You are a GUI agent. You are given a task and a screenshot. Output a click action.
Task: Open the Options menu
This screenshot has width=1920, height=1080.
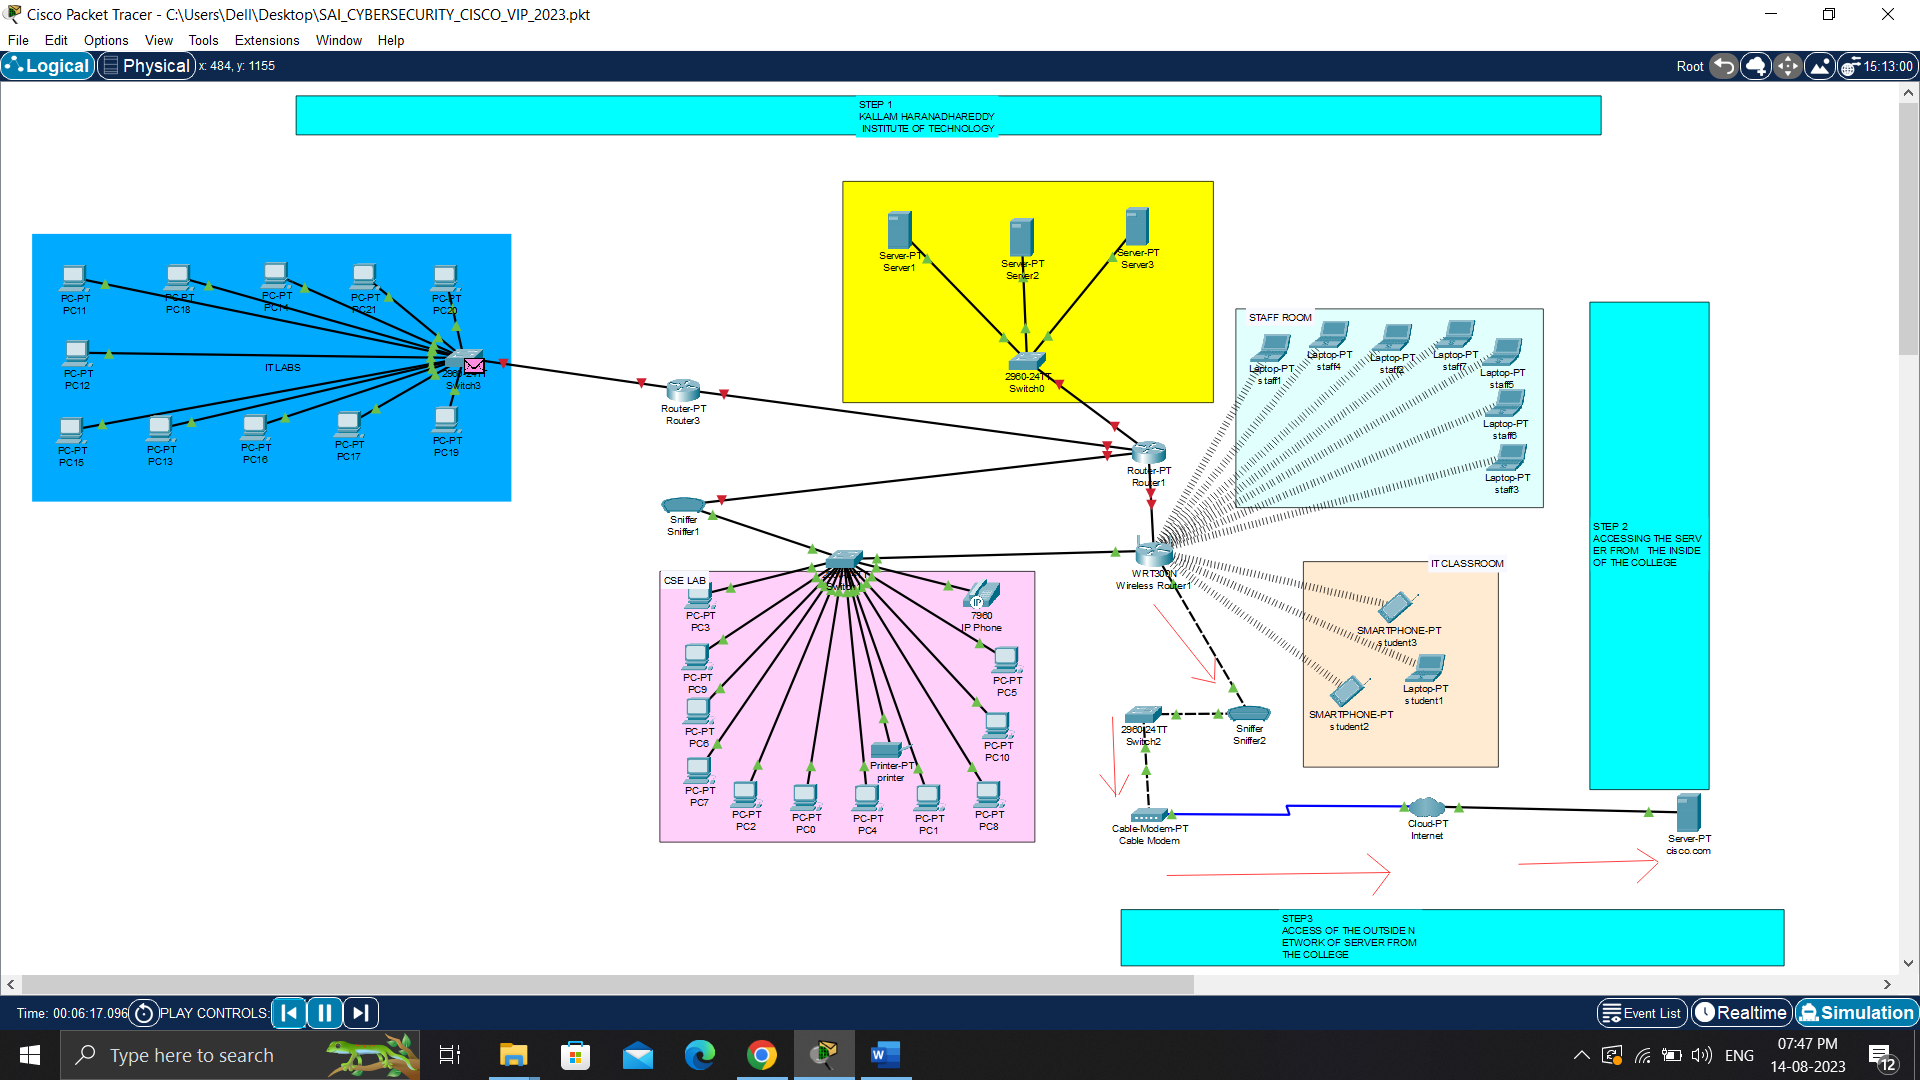pos(105,40)
